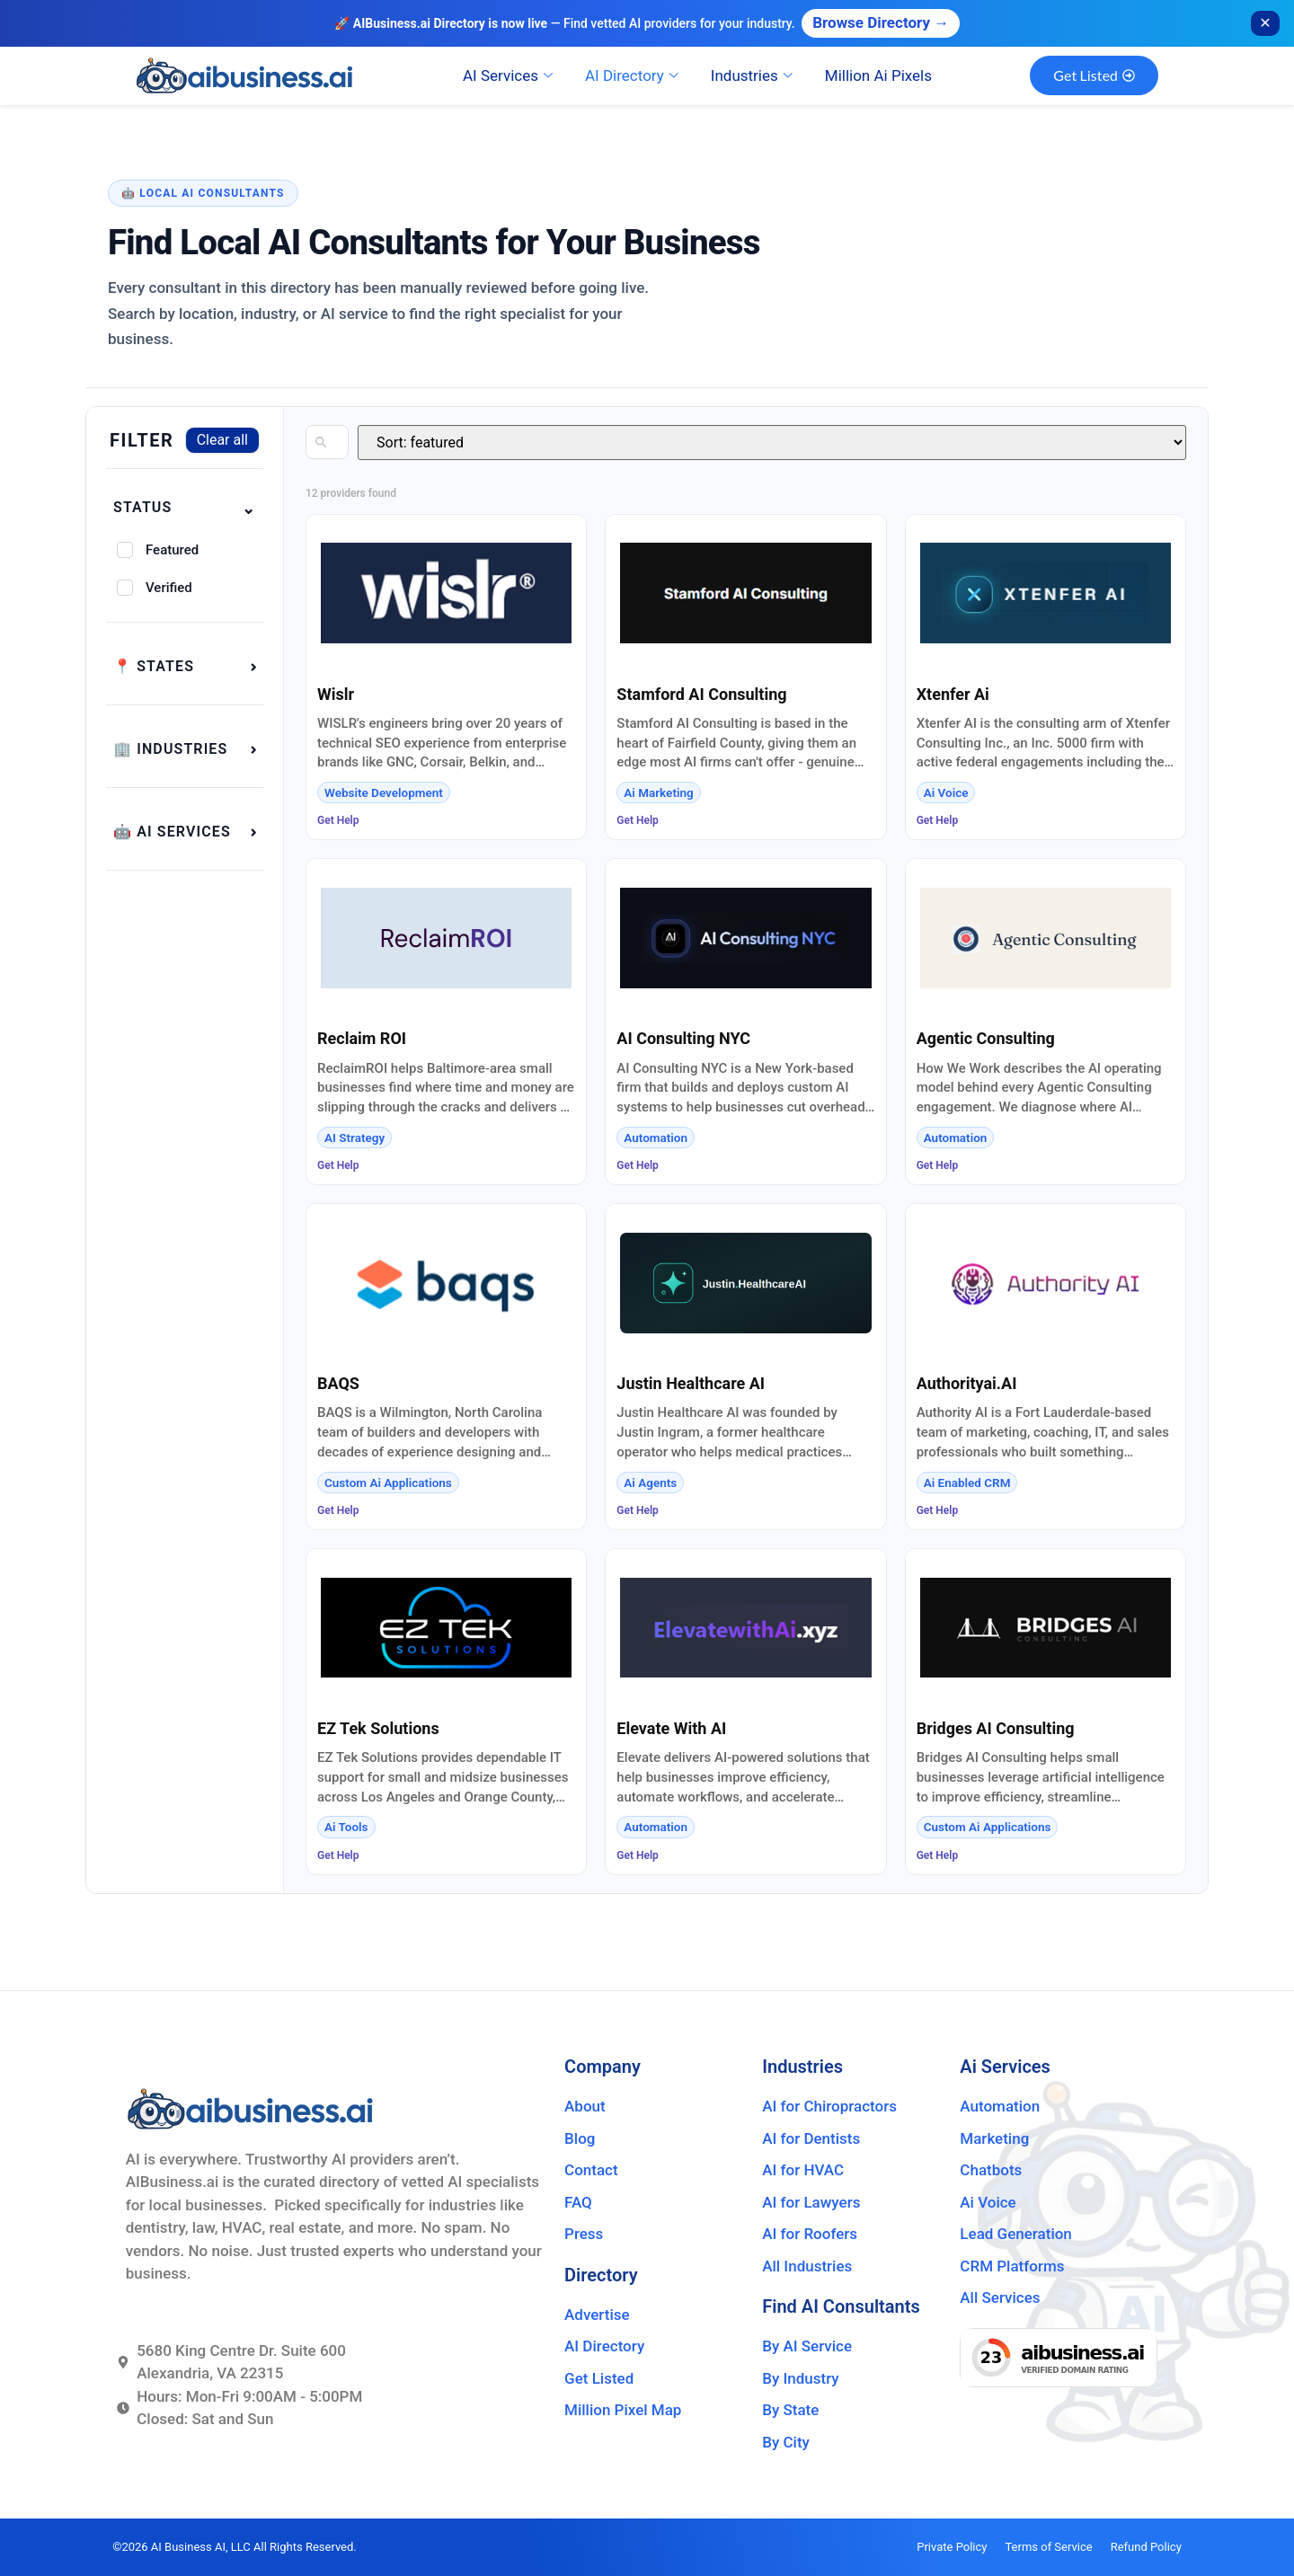Open AI for Chiropractors footer link
The width and height of the screenshot is (1294, 2576).
[x=829, y=2106]
